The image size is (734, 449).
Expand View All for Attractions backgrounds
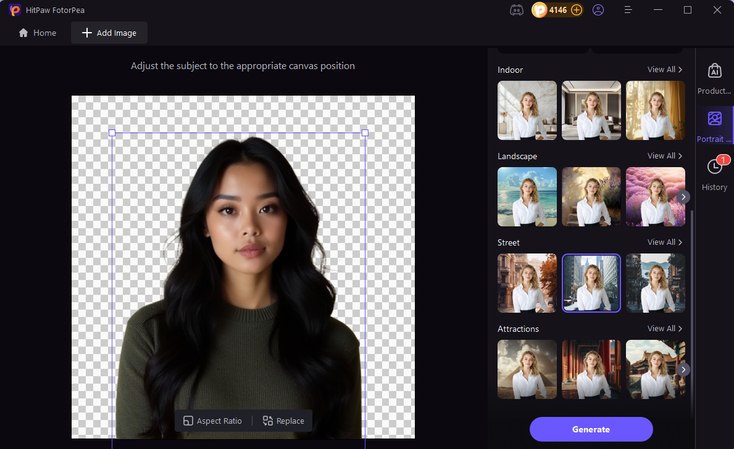coord(665,328)
